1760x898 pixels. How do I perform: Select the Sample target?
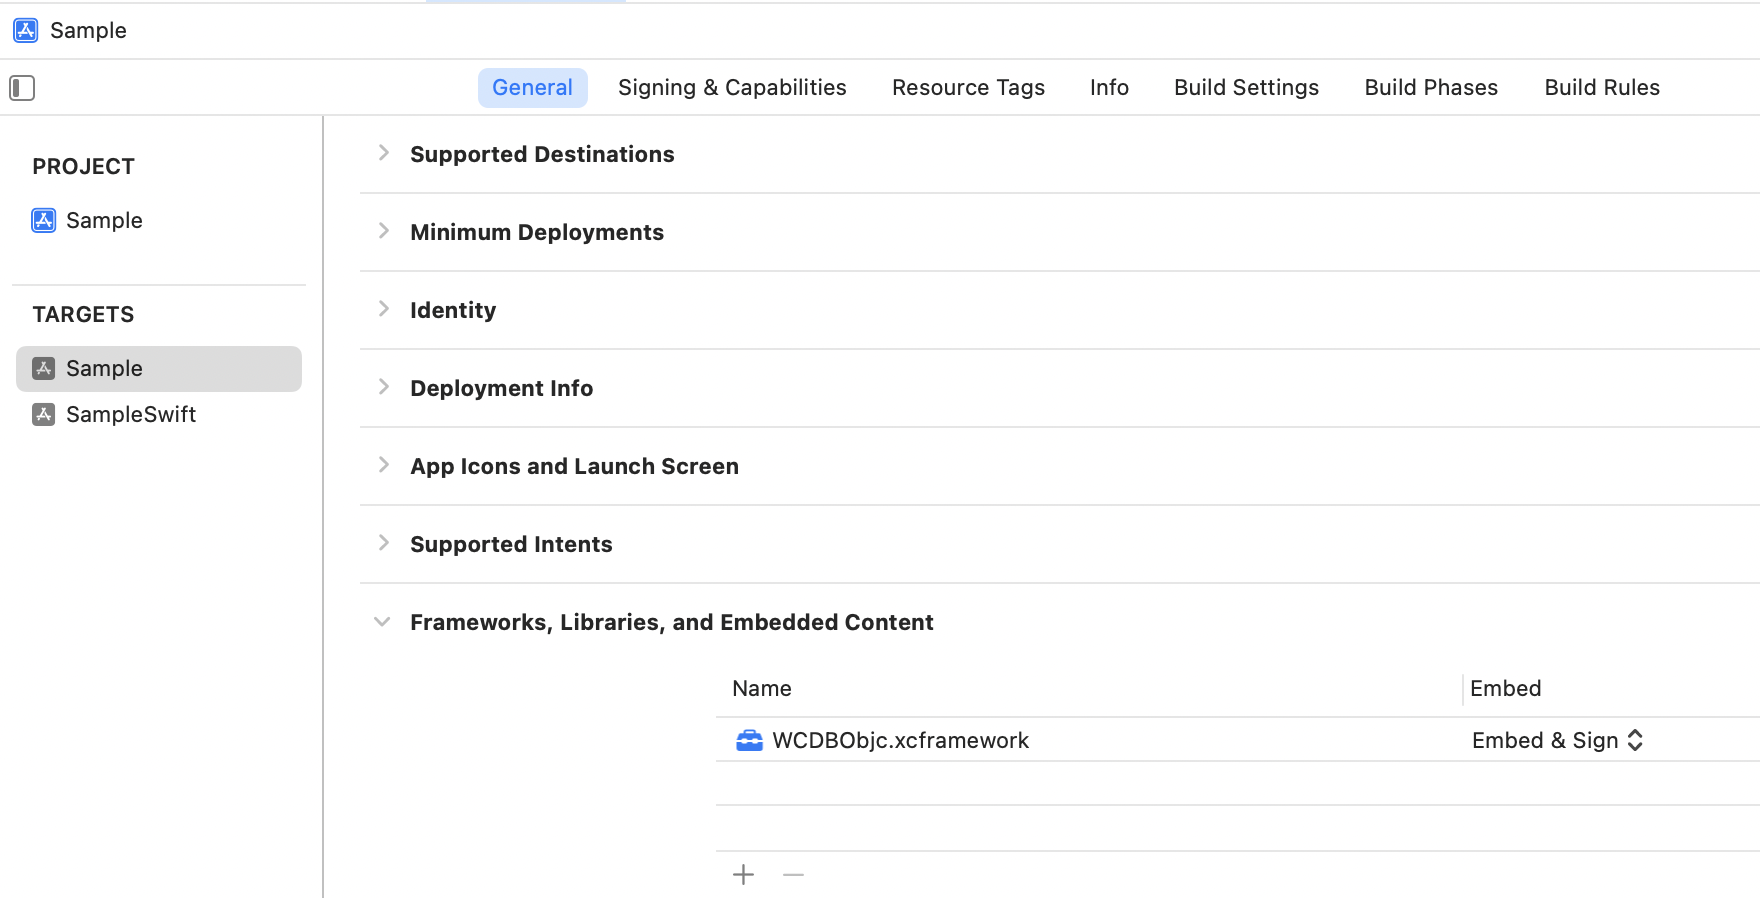point(159,369)
